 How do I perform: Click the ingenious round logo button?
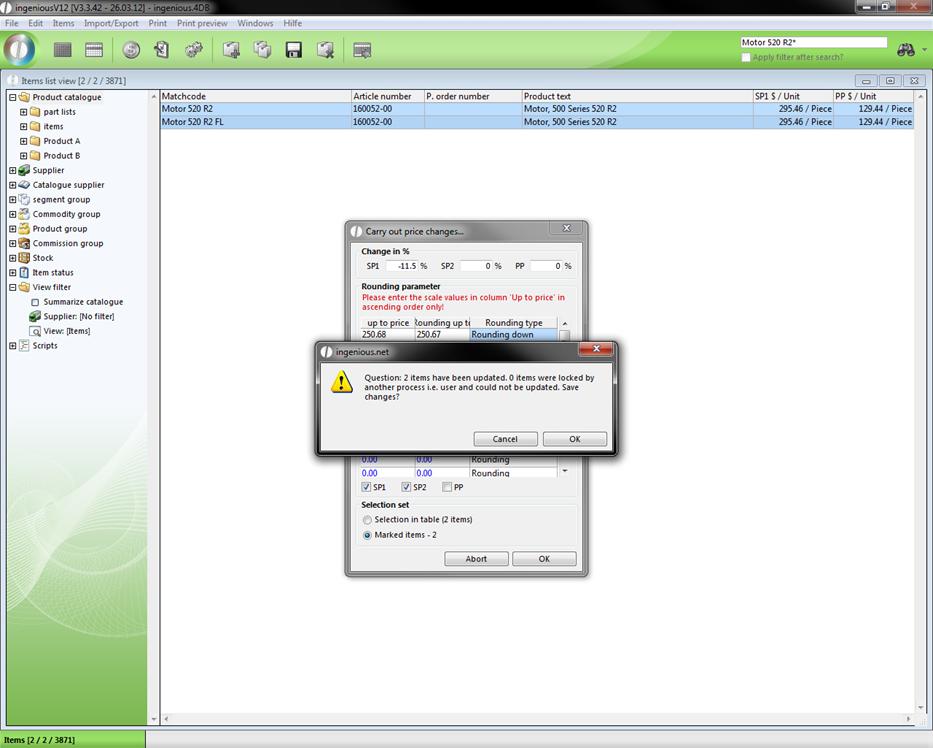pyautogui.click(x=19, y=50)
